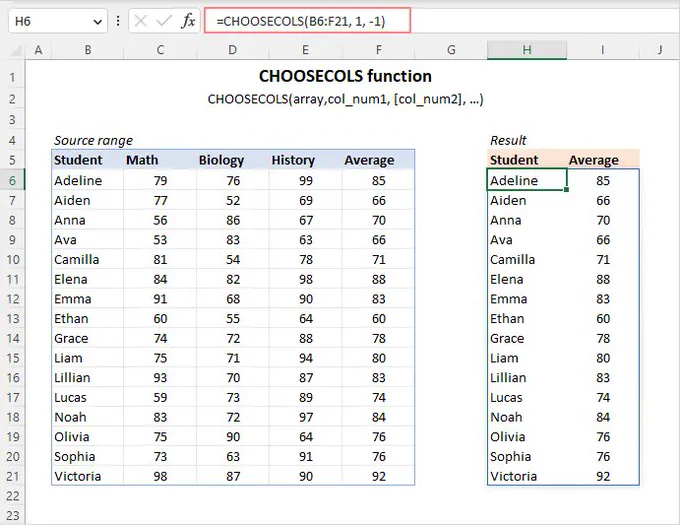680x525 pixels.
Task: Select column E header
Action: point(305,50)
